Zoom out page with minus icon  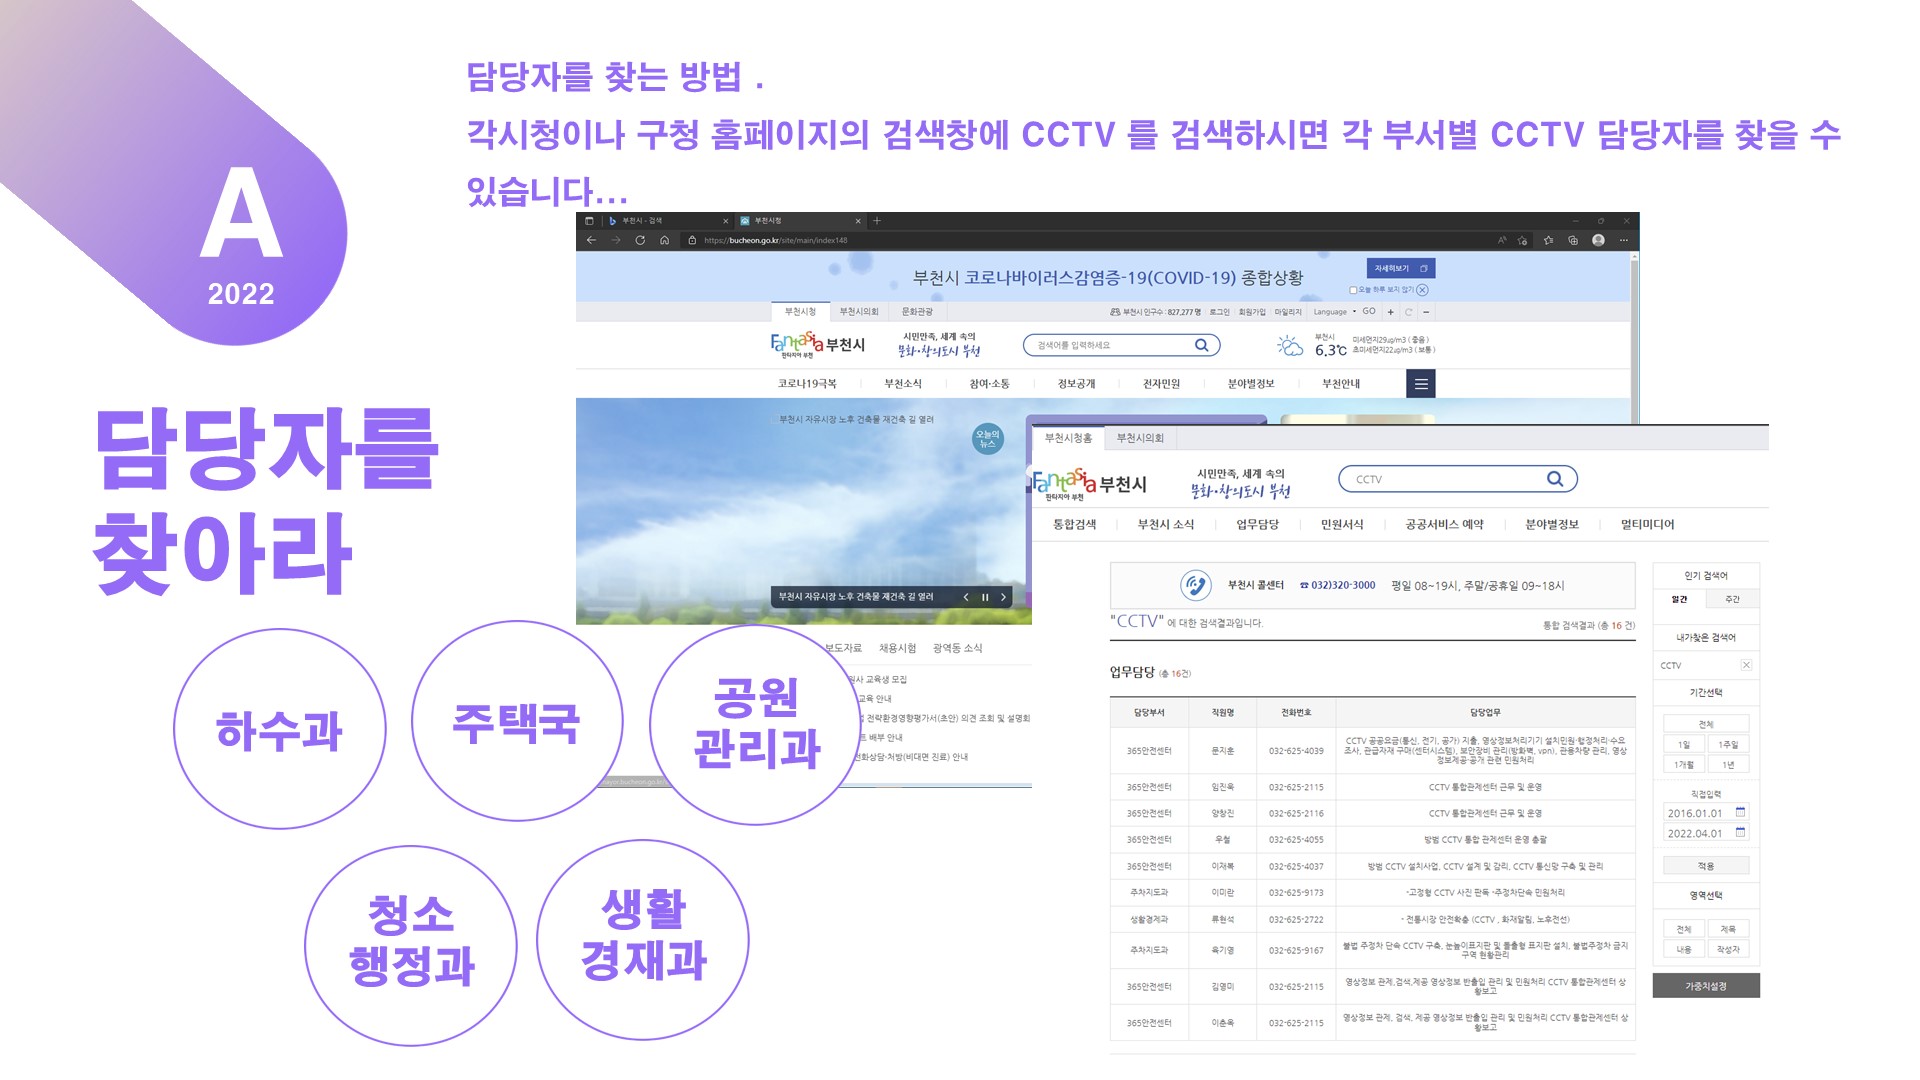pos(1426,312)
